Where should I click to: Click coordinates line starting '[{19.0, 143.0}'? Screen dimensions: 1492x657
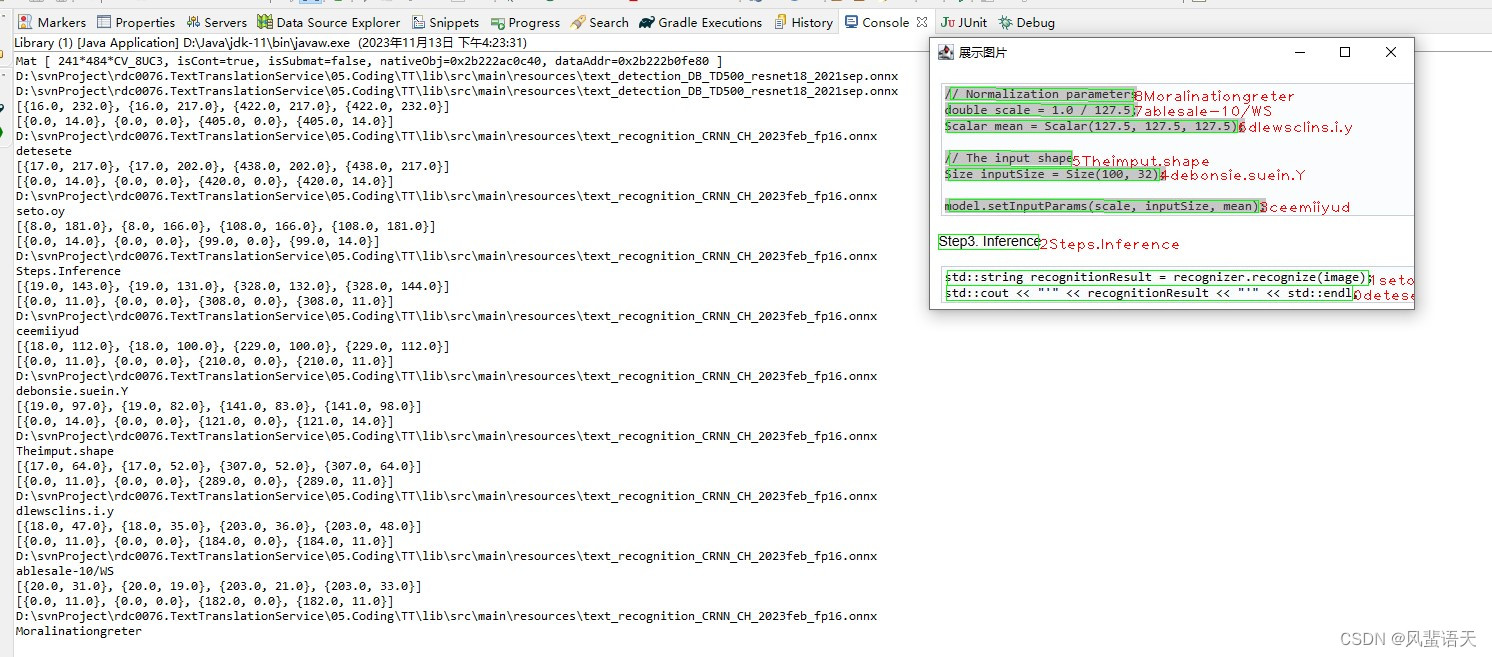[219, 286]
